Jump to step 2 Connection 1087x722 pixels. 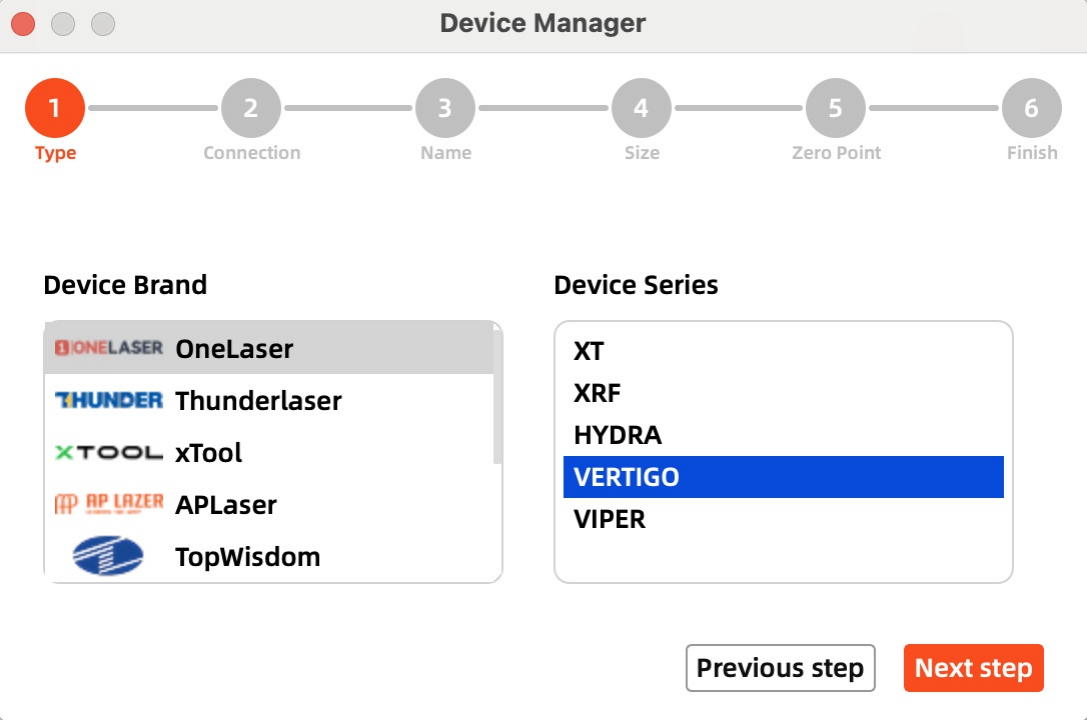(x=251, y=108)
